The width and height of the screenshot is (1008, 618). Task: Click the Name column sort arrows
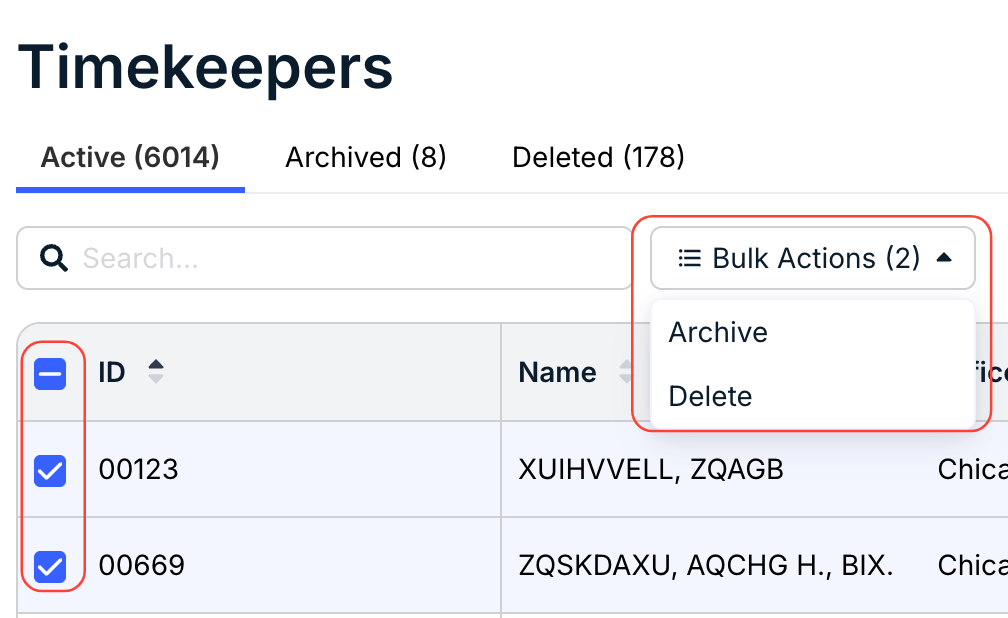(626, 372)
